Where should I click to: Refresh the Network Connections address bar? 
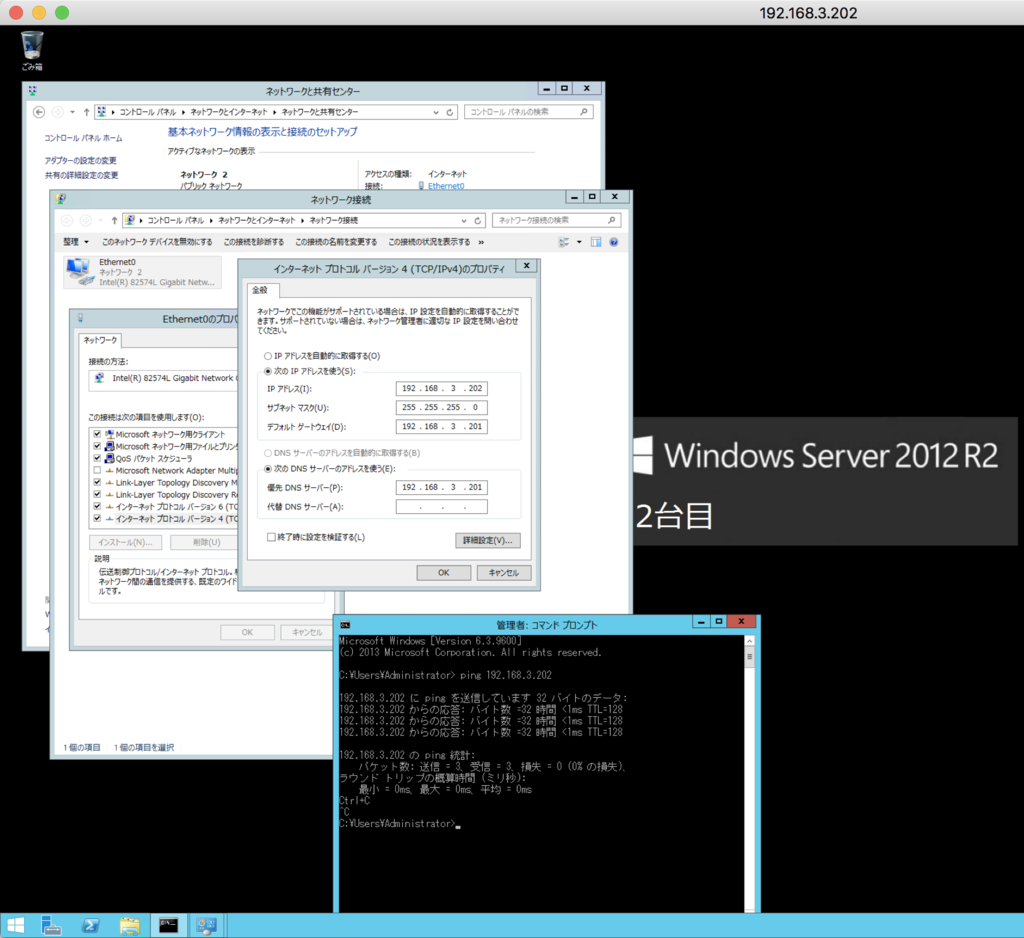pos(477,221)
